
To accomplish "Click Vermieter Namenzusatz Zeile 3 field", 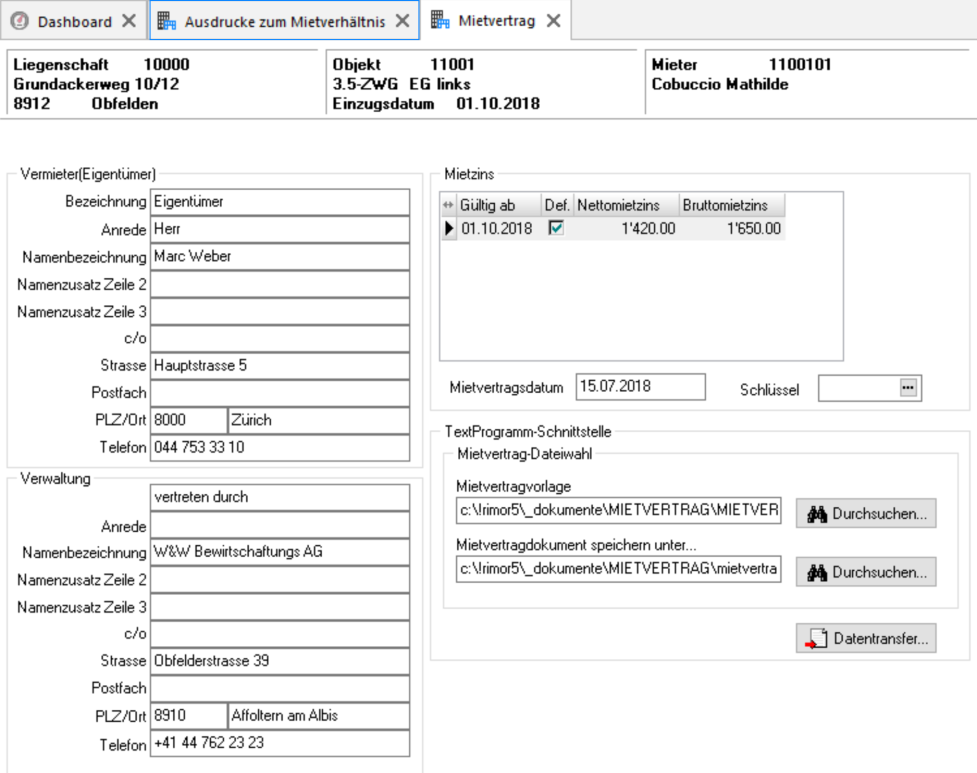I will coord(280,312).
